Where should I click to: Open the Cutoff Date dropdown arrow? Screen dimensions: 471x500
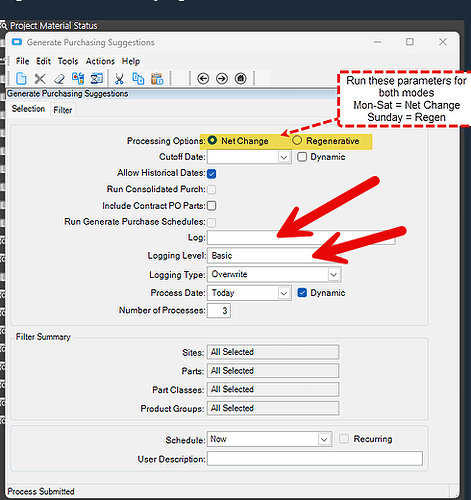(284, 157)
